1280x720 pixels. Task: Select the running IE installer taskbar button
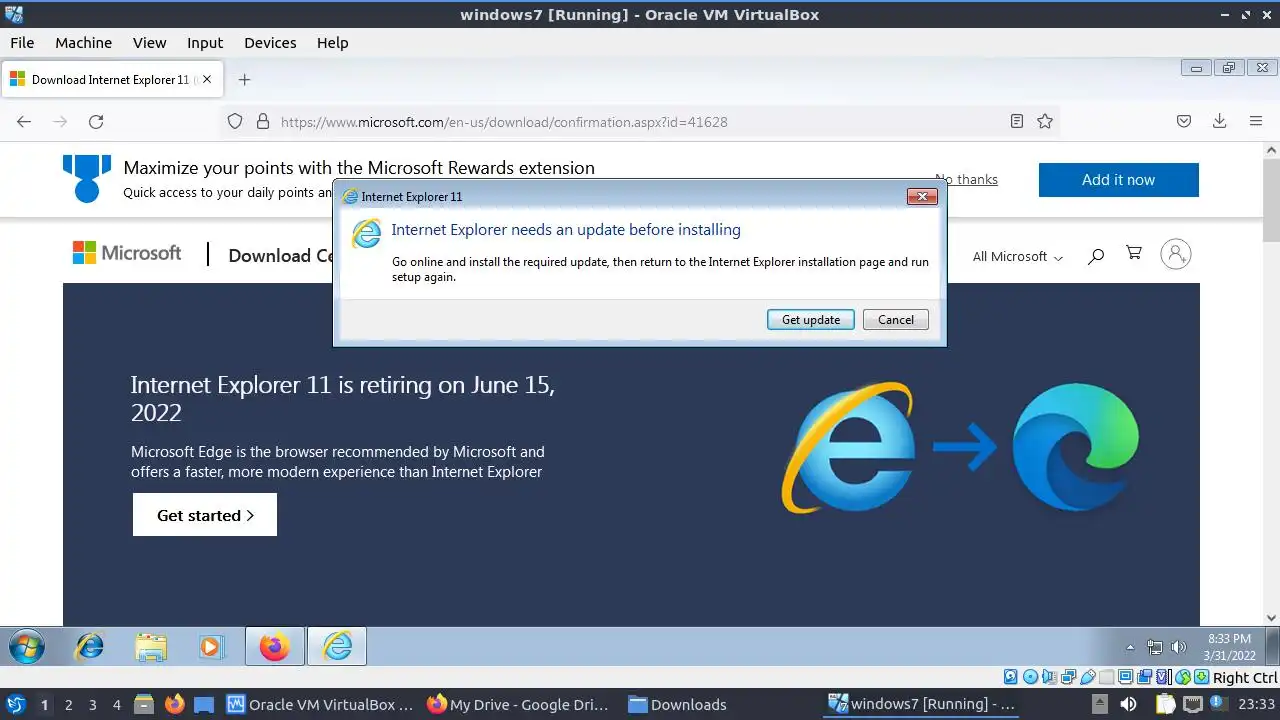click(337, 647)
